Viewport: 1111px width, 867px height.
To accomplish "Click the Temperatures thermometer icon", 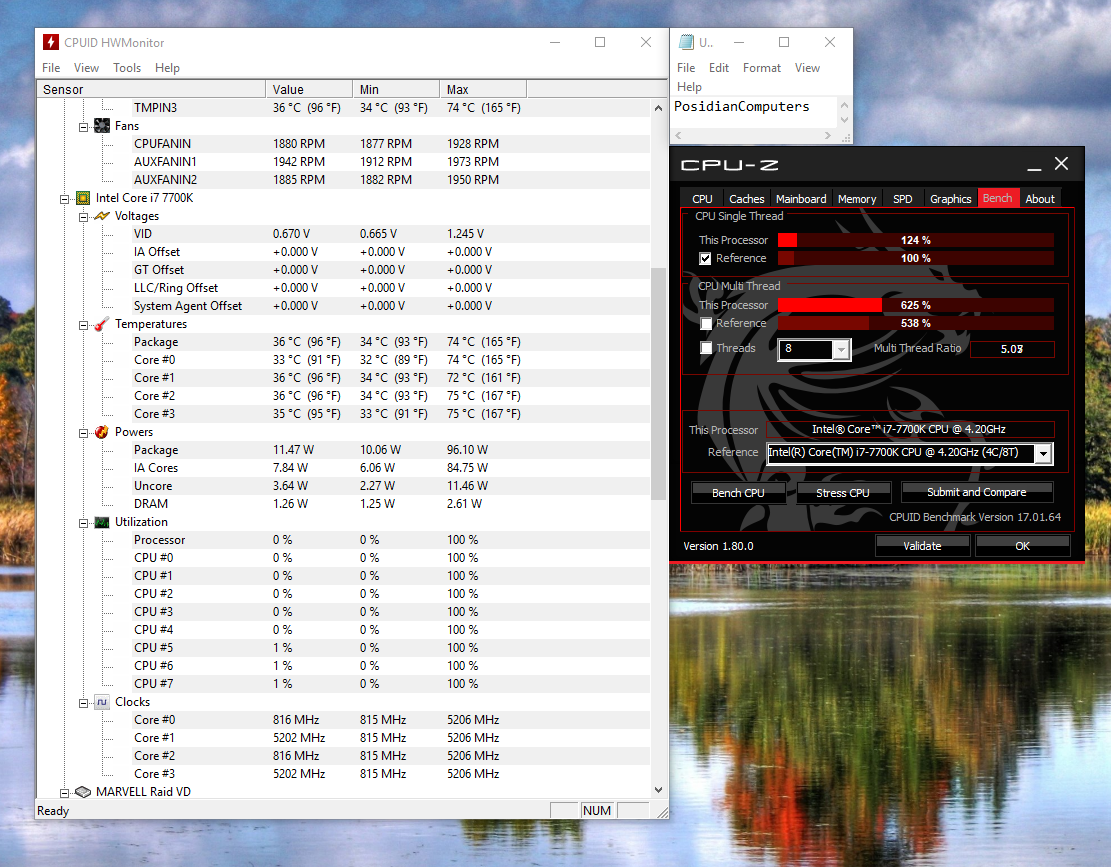I will click(x=102, y=324).
